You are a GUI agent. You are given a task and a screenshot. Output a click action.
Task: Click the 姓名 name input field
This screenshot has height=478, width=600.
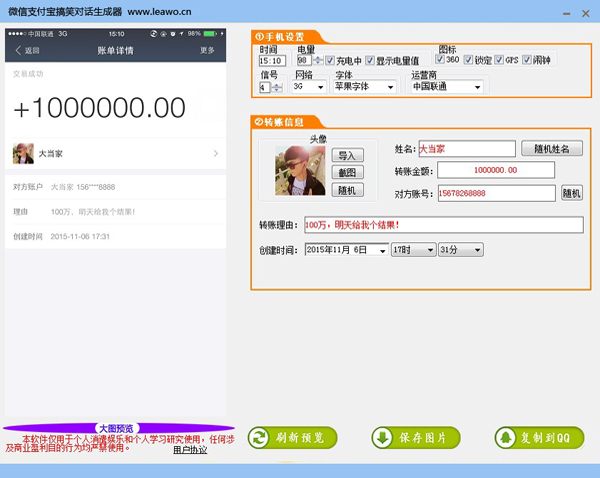pos(467,149)
